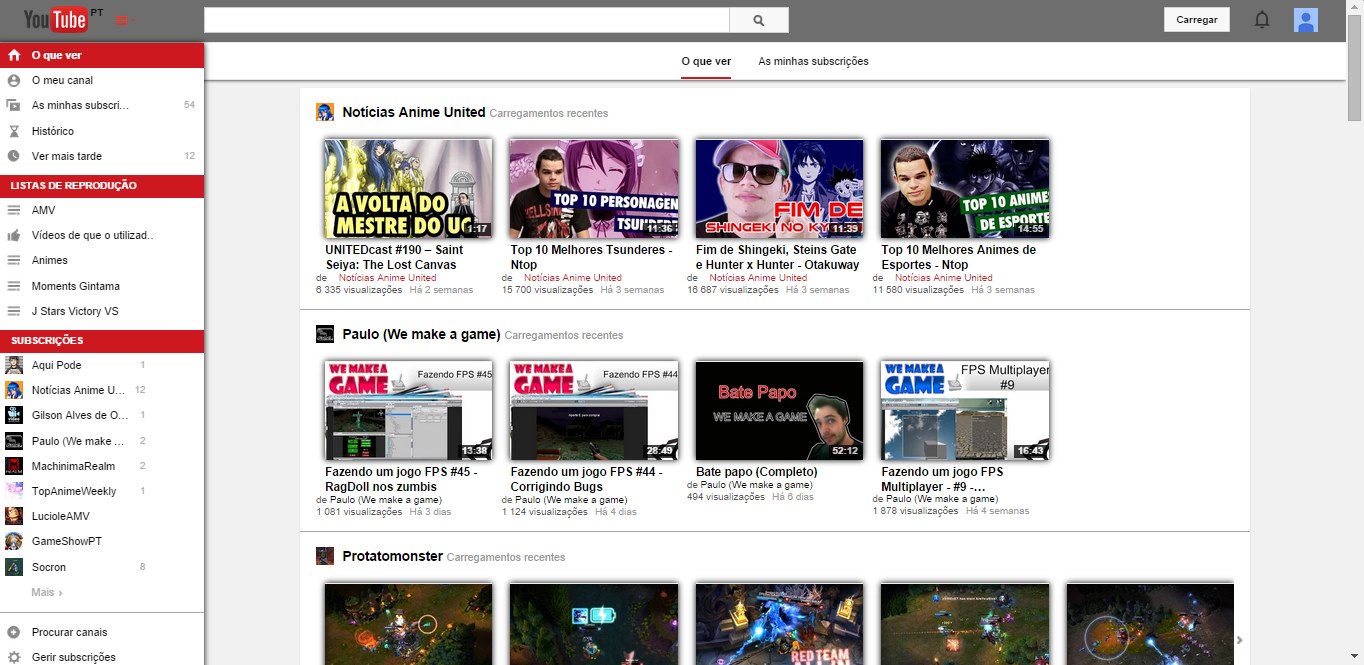Play Fazendo um jogo FPS #45 thumbnail
The image size is (1364, 665).
(x=408, y=410)
